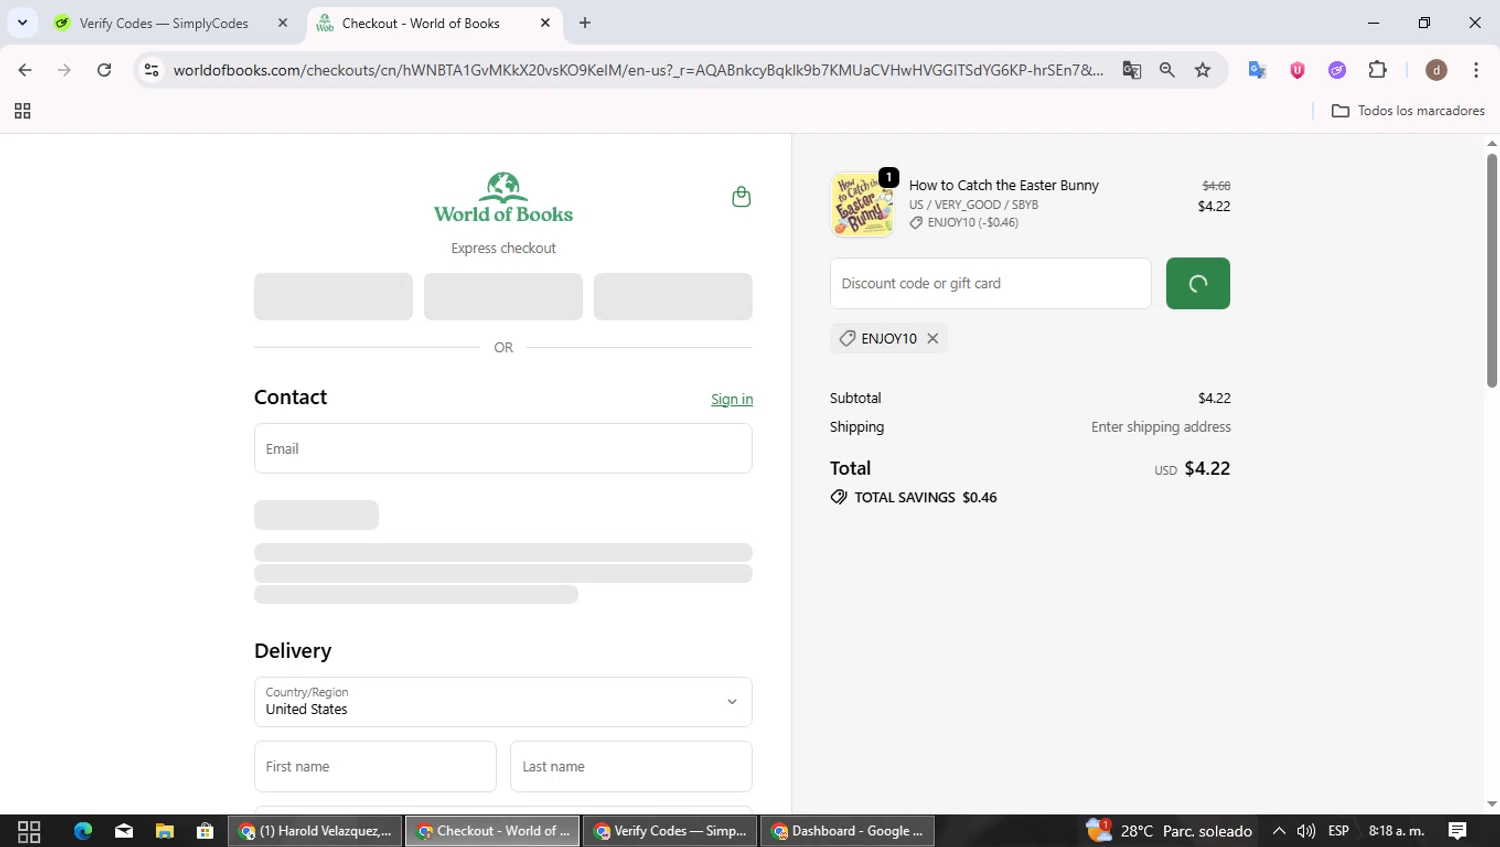Click the Sign in link
The width and height of the screenshot is (1500, 847).
(x=731, y=399)
